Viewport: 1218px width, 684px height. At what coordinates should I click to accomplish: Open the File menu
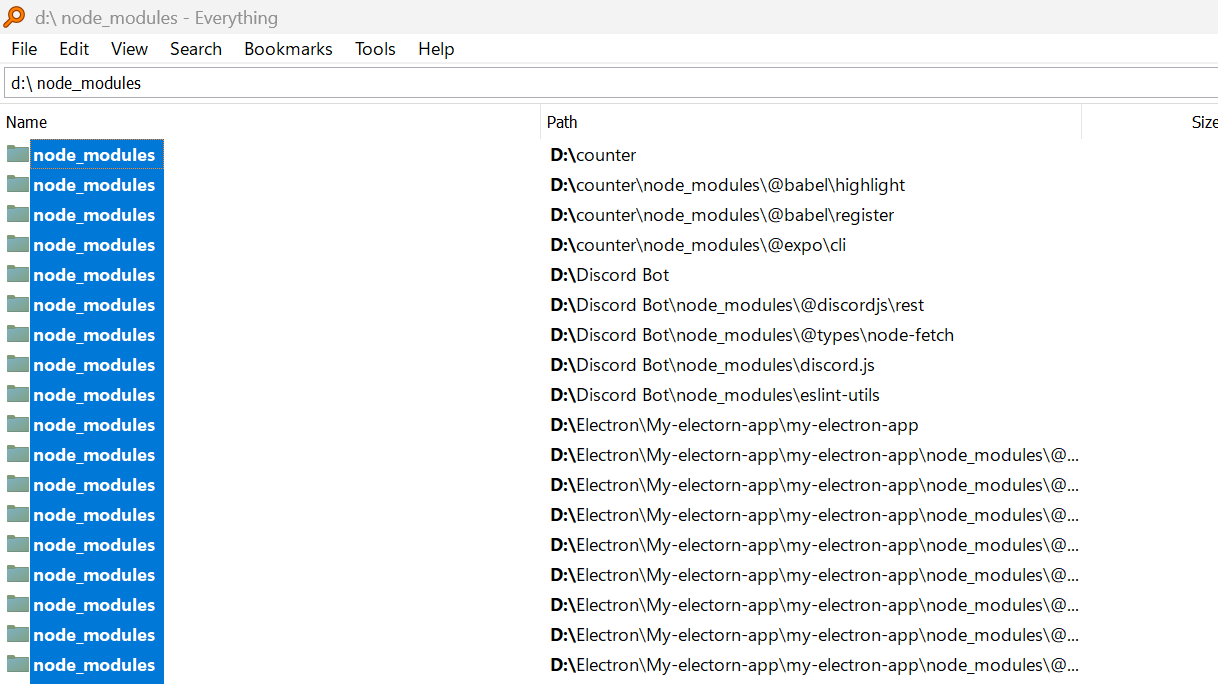24,49
